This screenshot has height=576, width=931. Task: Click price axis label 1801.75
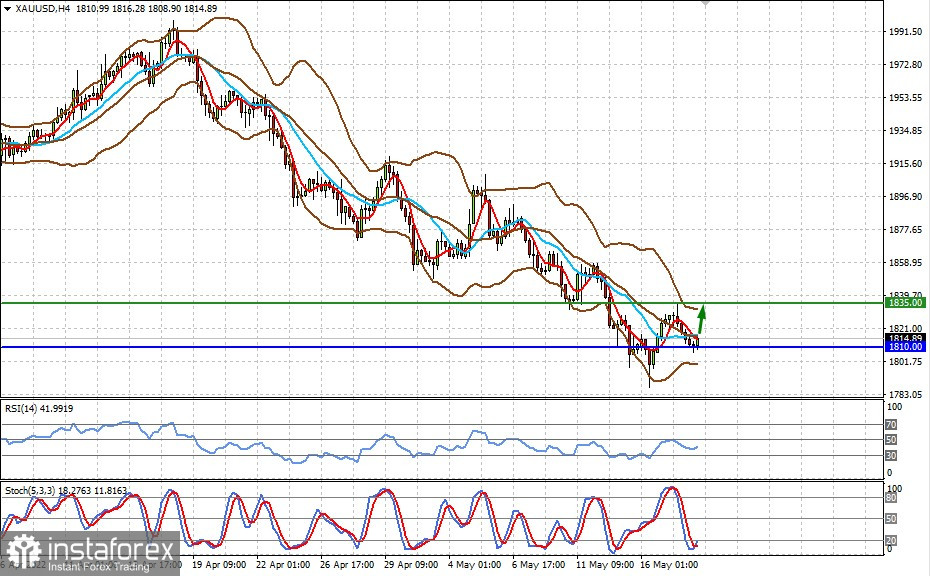pyautogui.click(x=905, y=361)
